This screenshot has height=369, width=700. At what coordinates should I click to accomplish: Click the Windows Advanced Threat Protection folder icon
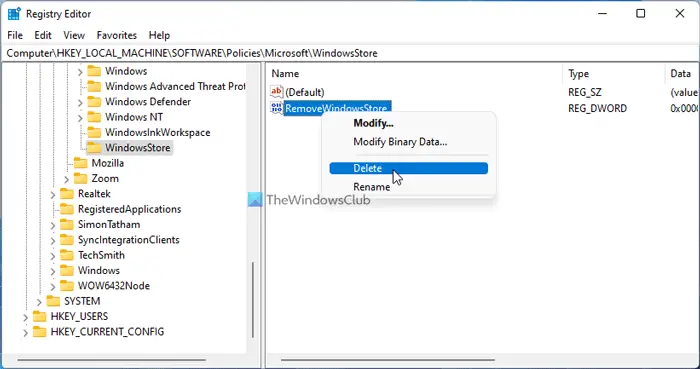click(94, 86)
